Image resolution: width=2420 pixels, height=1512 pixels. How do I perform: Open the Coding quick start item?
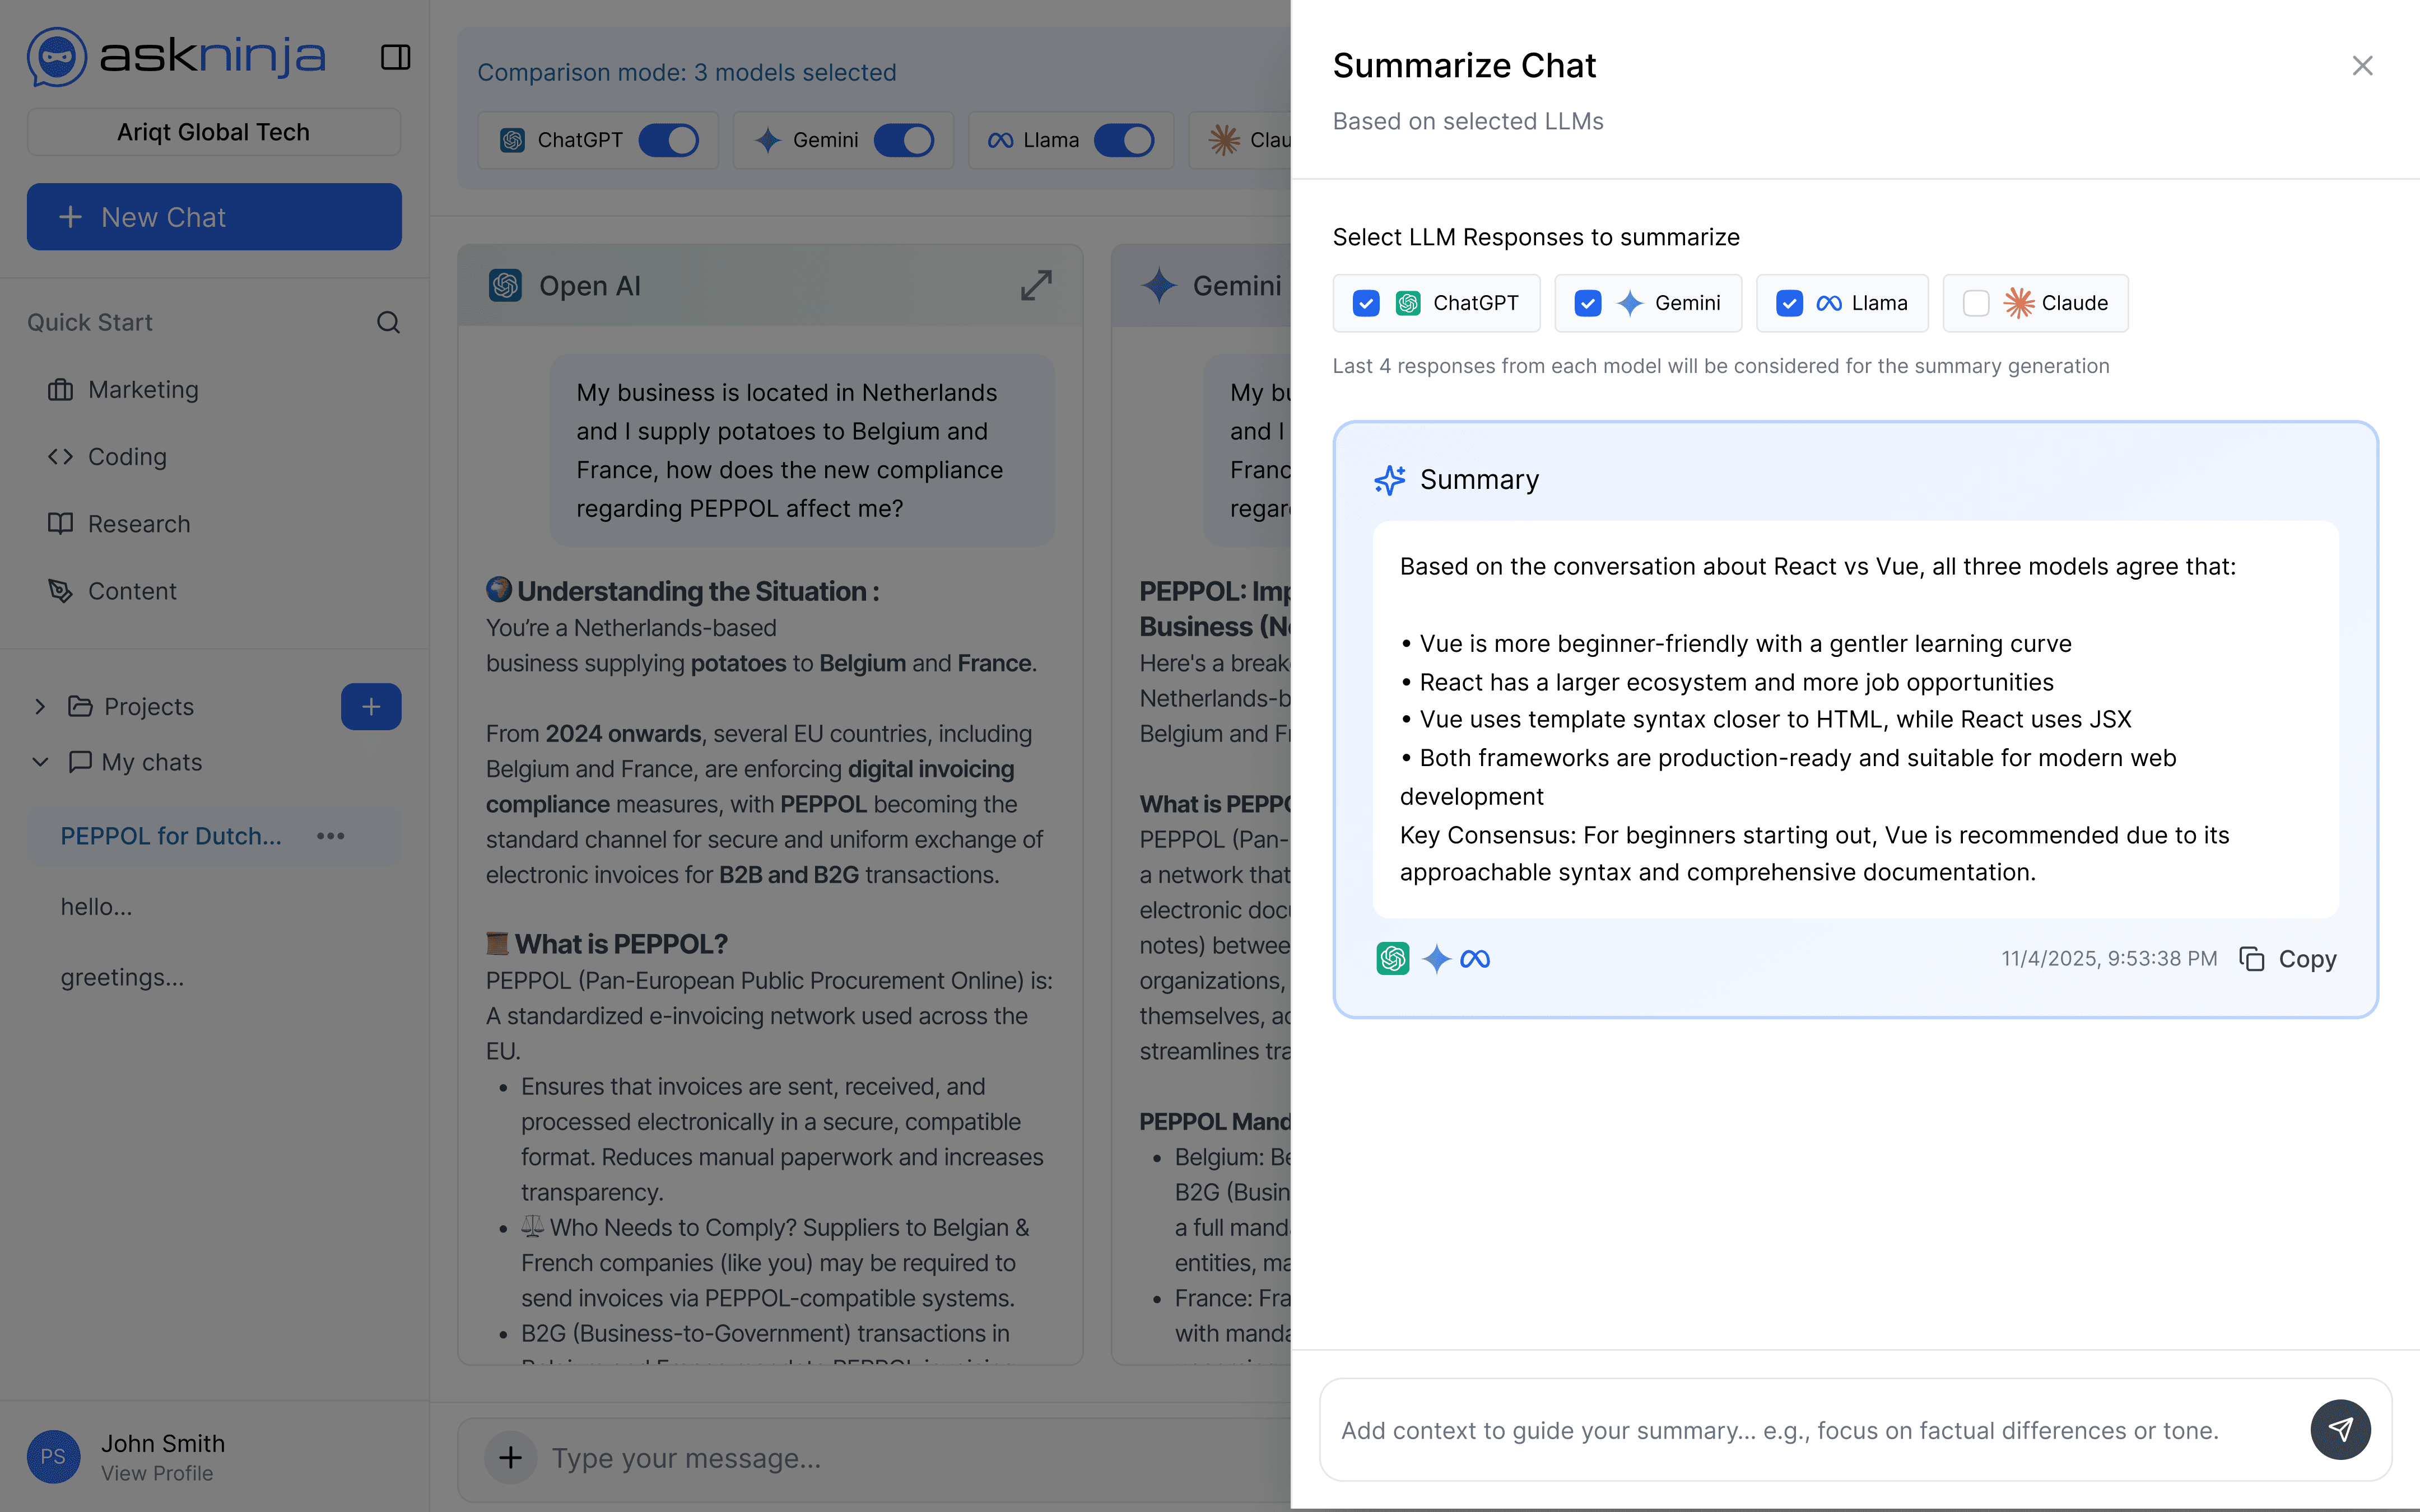[127, 457]
